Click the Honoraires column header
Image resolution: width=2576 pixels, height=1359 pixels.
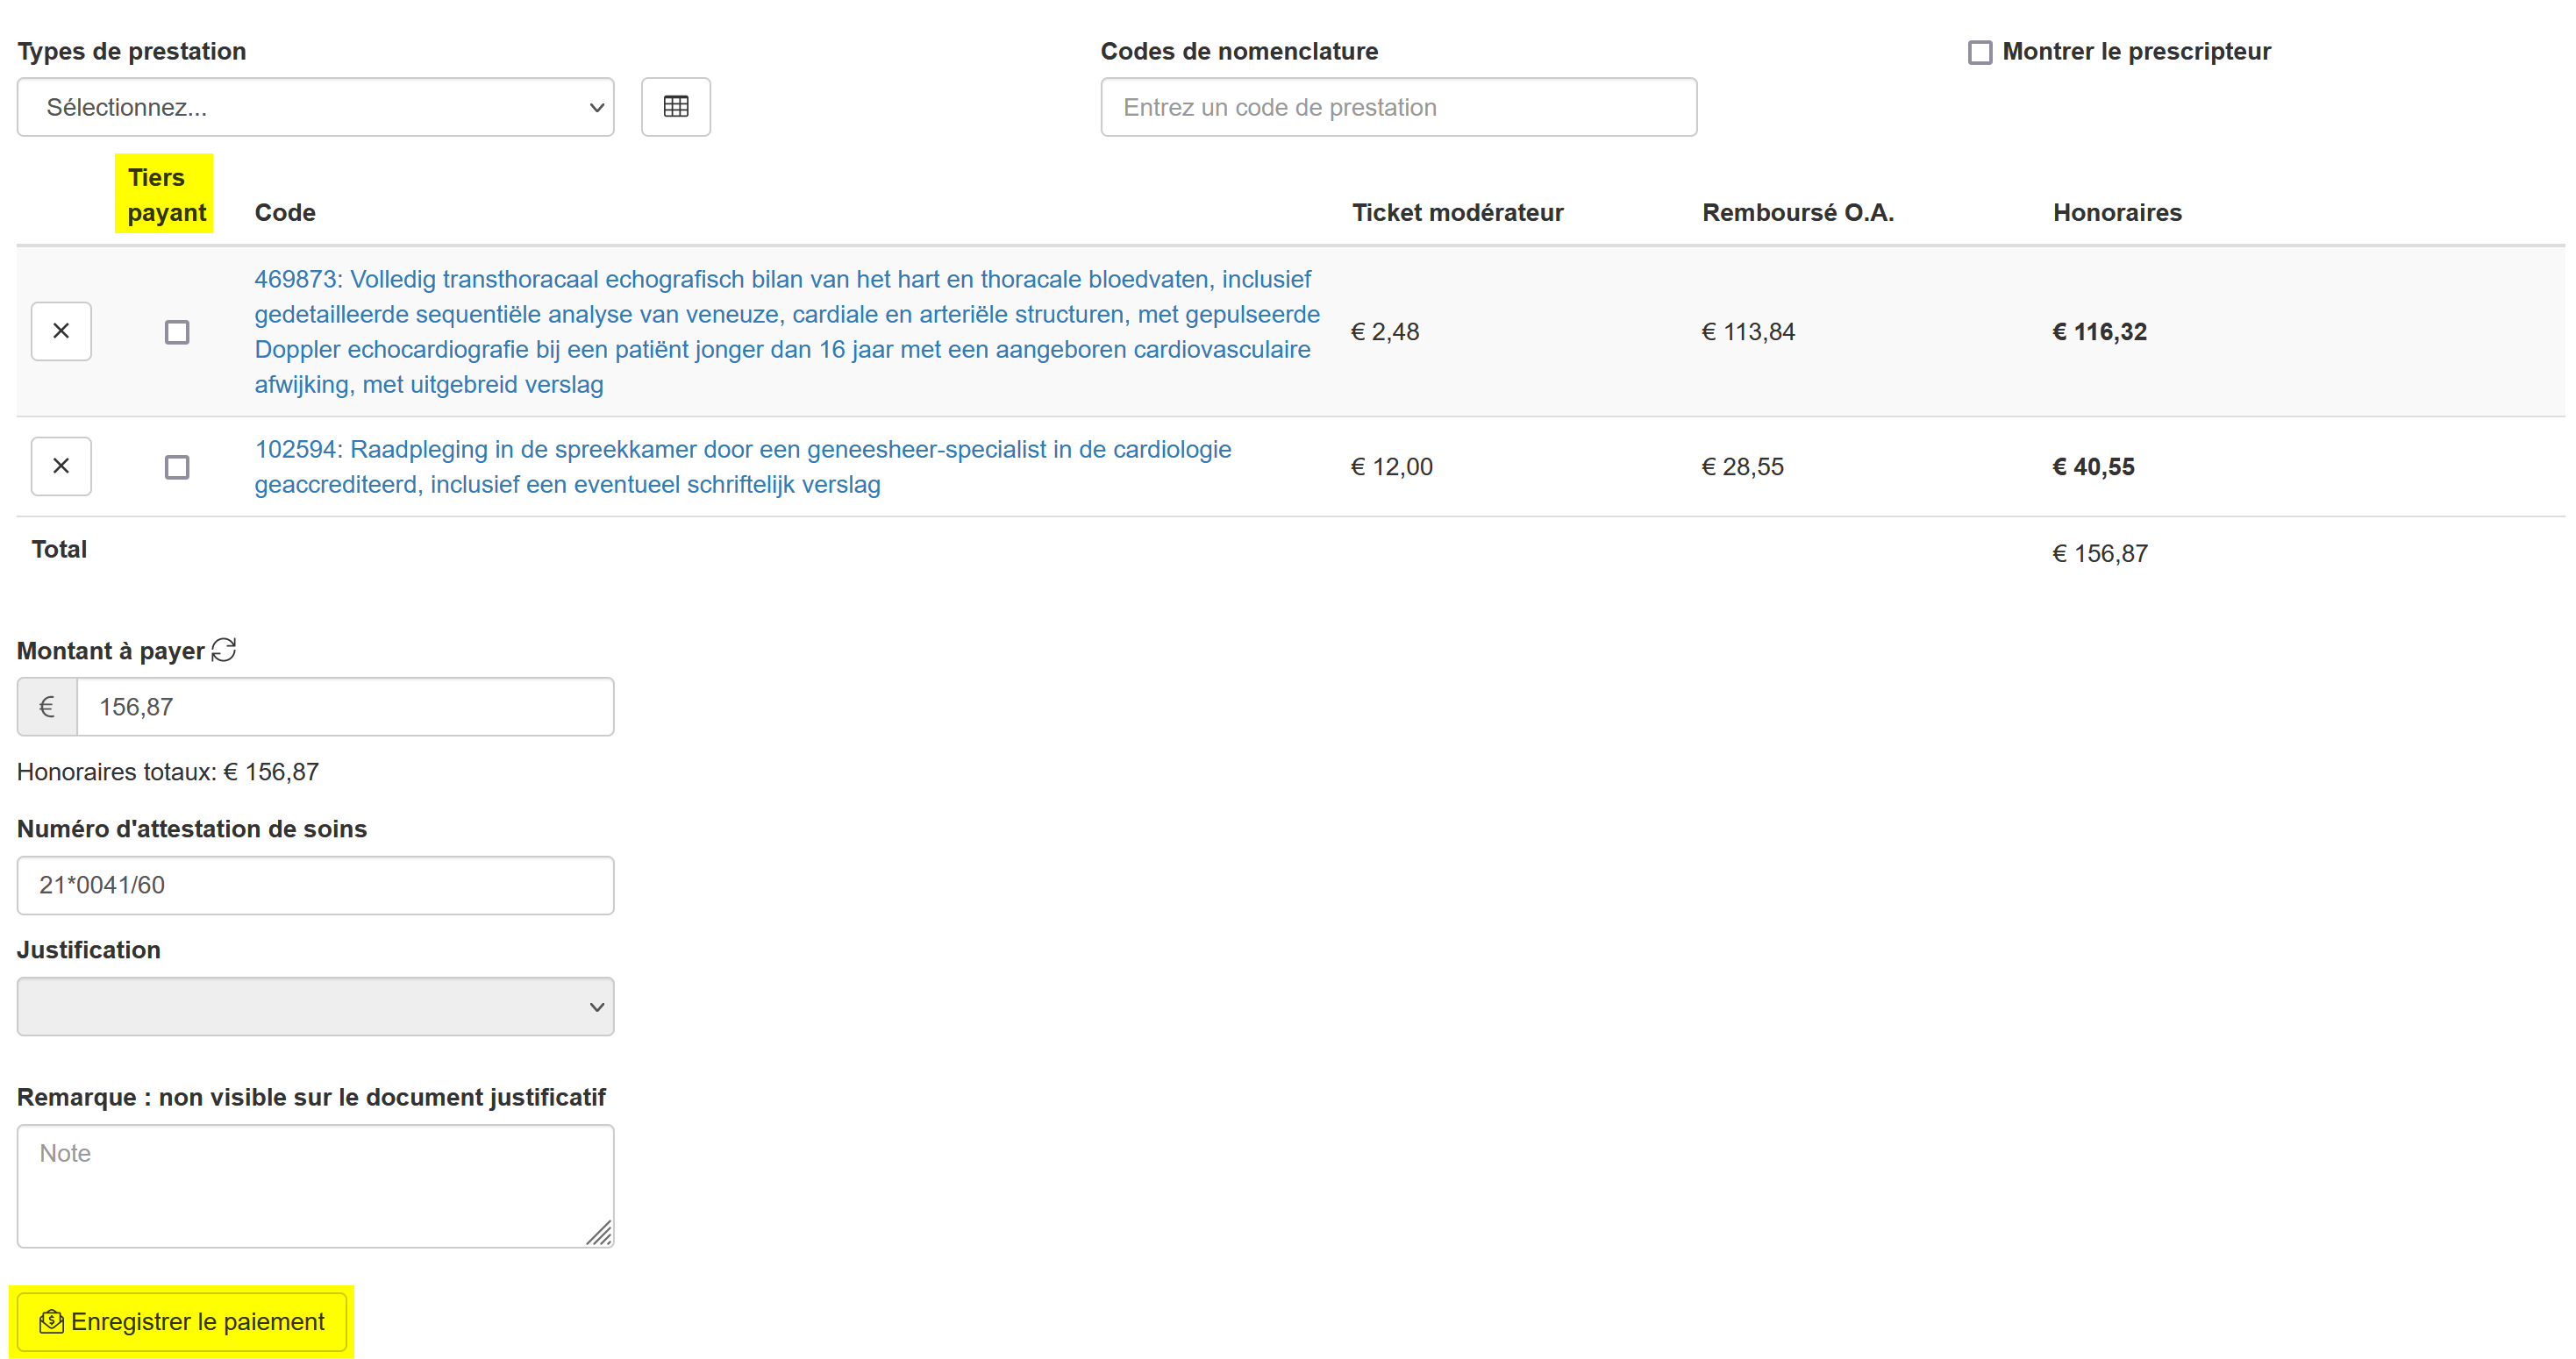2116,212
